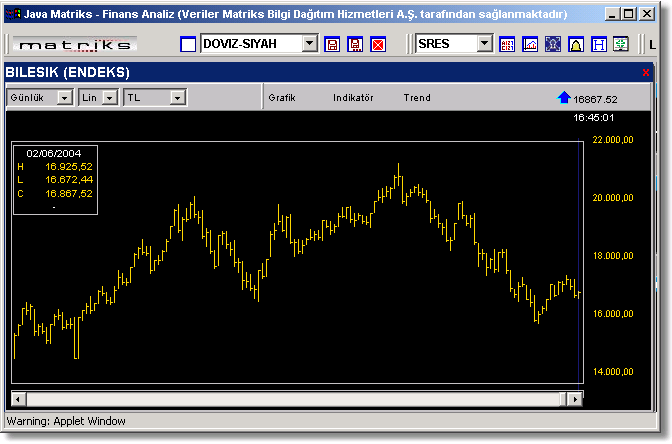This screenshot has width=672, height=444.
Task: Click the chart scrollbar right arrow
Action: pos(574,399)
